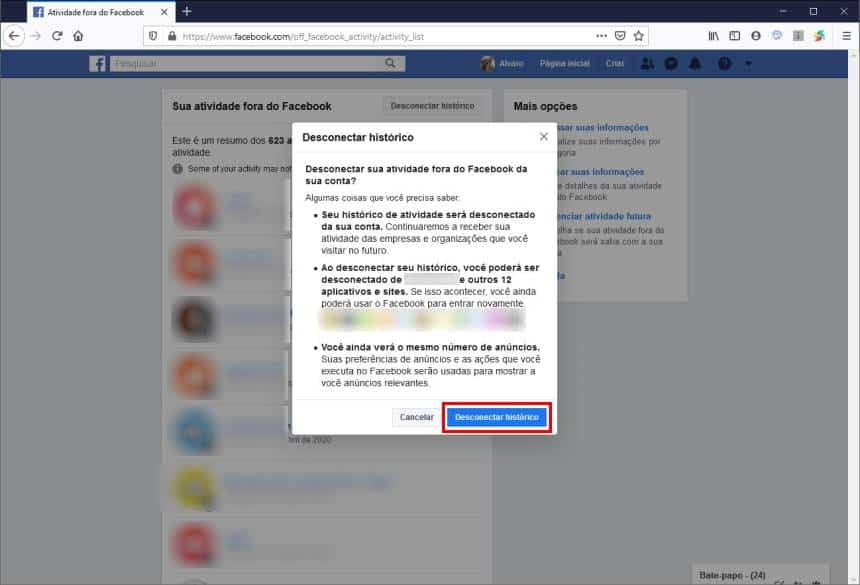Open the Firefox hamburger menu
This screenshot has width=860, height=585.
tap(846, 36)
